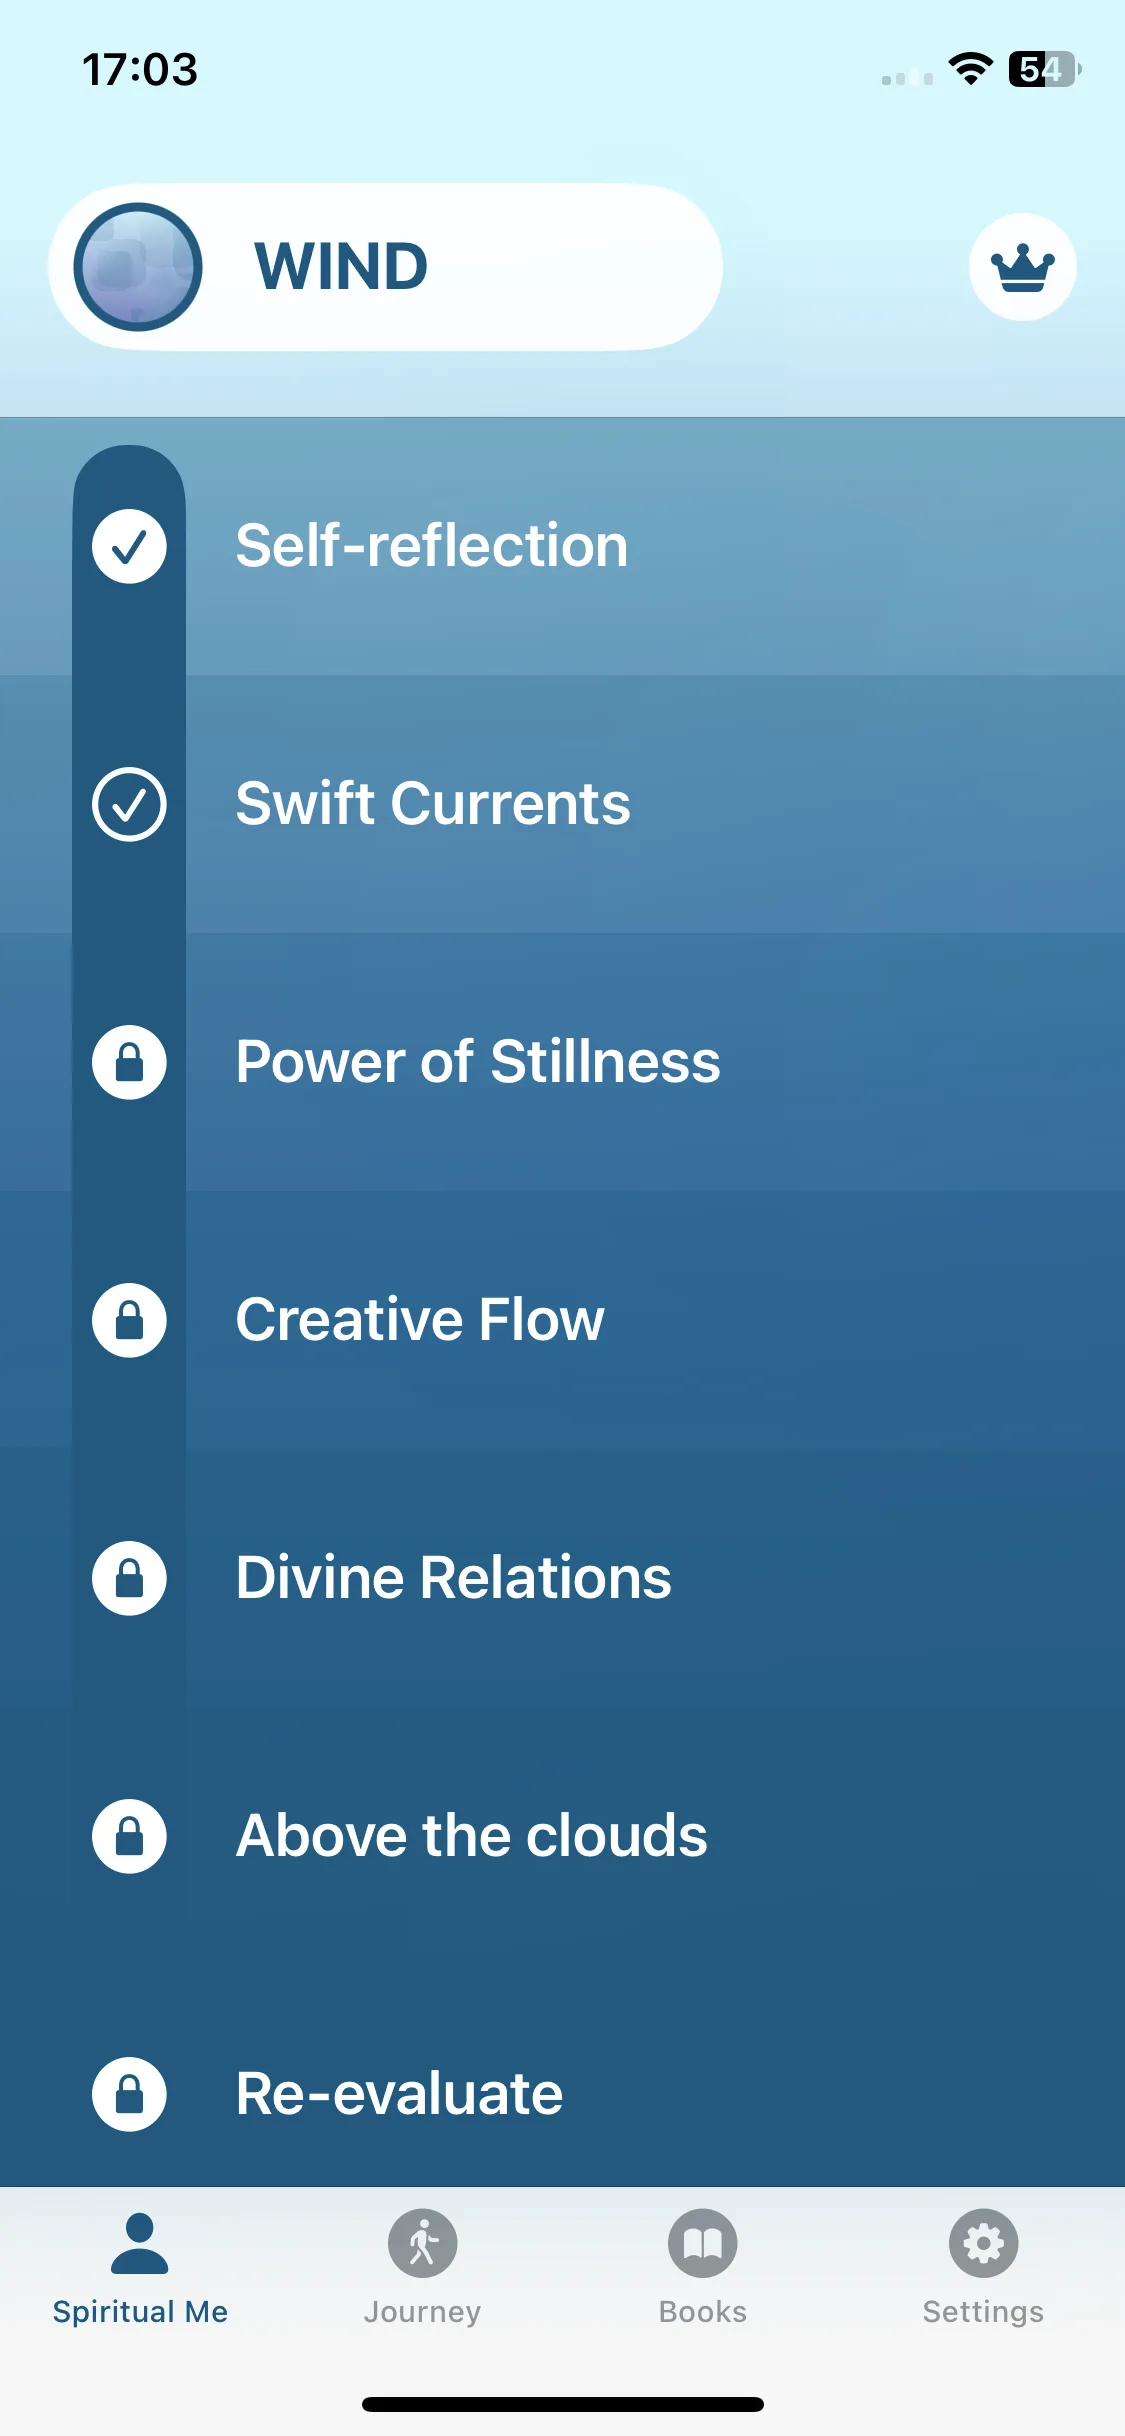Select the Power of Stillness entry

point(562,1062)
